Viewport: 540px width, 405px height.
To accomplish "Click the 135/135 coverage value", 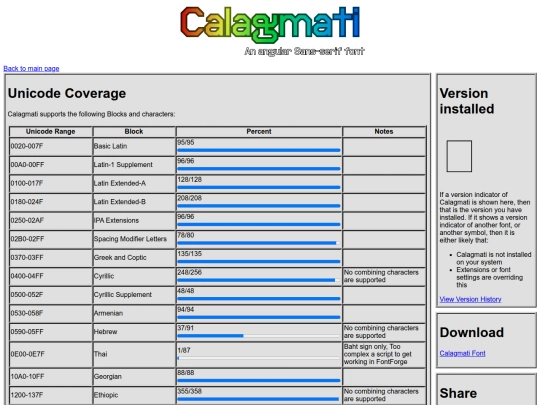I will pos(190,254).
